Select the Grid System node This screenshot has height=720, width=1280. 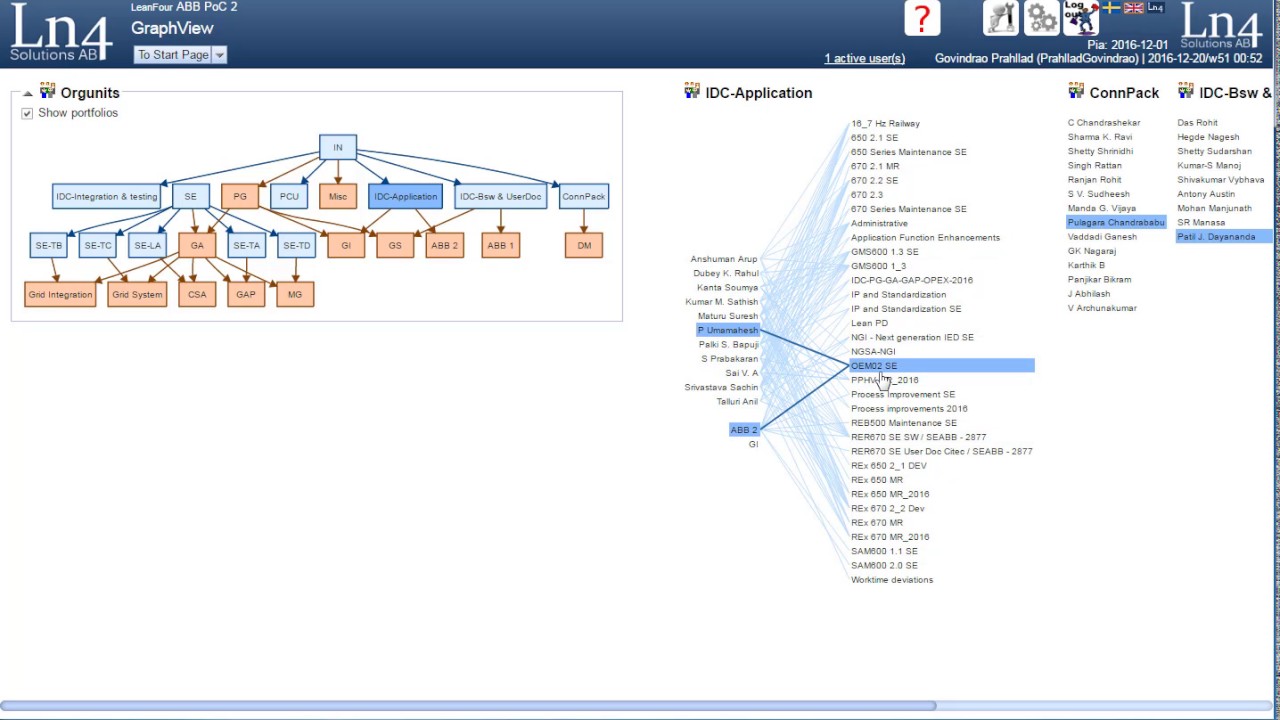coord(137,294)
